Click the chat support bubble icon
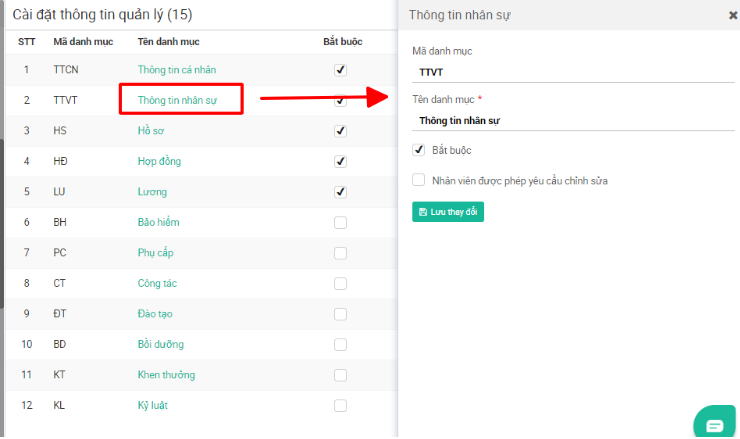740x439 pixels. 714,424
